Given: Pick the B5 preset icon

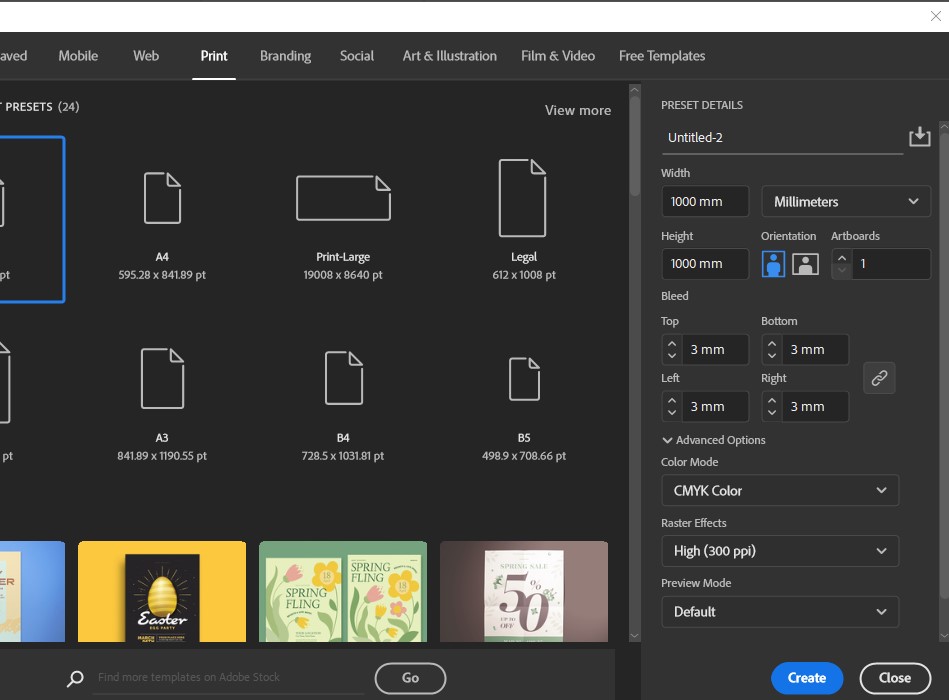Looking at the screenshot, I should tap(524, 379).
